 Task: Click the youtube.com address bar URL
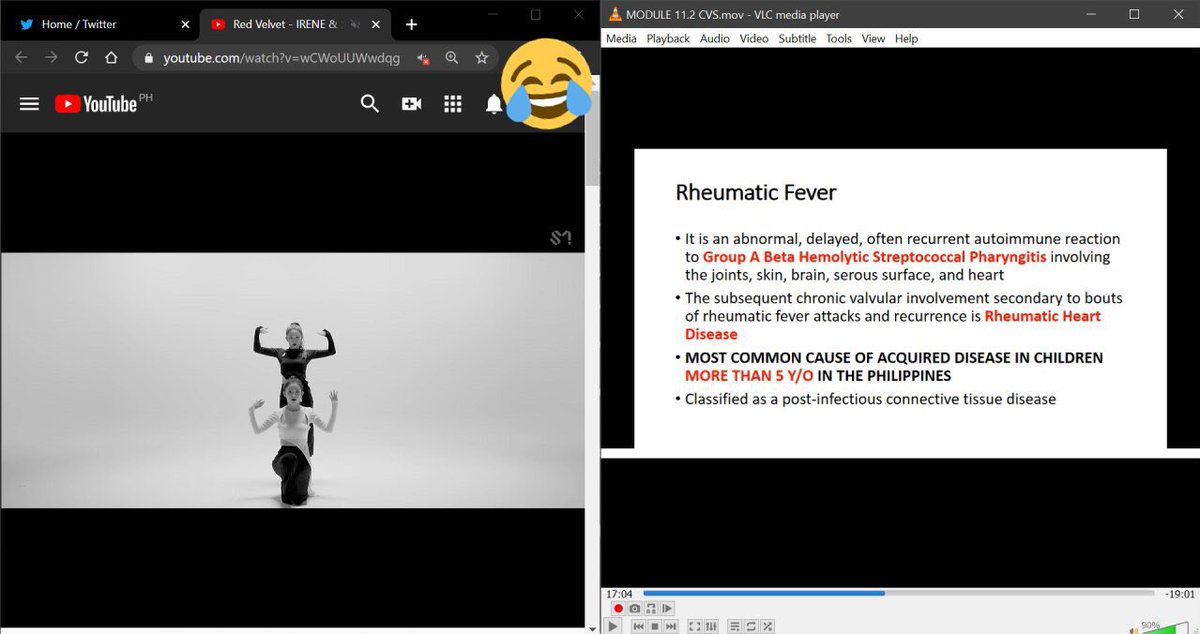click(282, 58)
